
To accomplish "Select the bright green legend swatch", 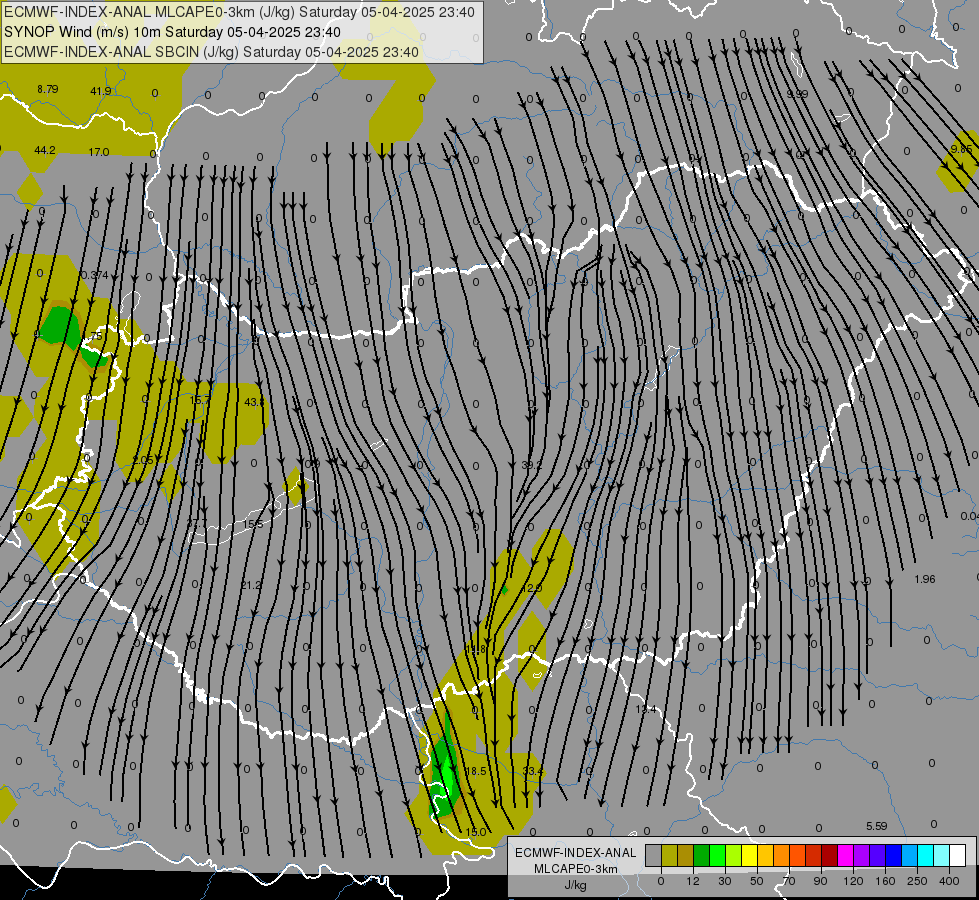I will [717, 856].
